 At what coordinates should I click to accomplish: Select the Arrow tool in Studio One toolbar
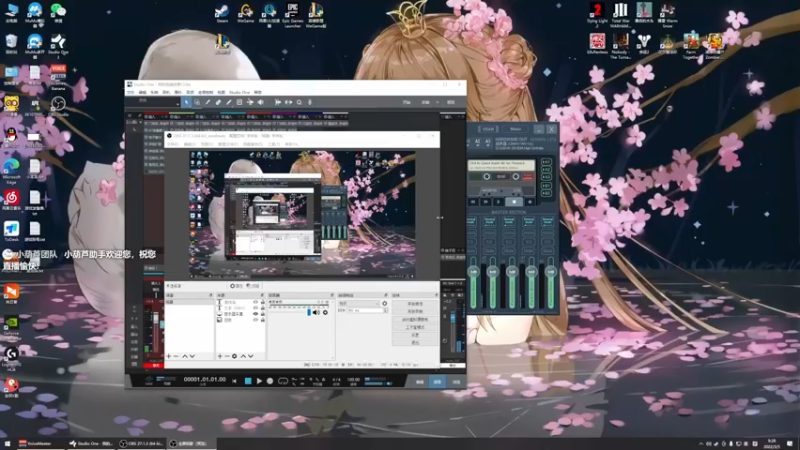coord(187,103)
